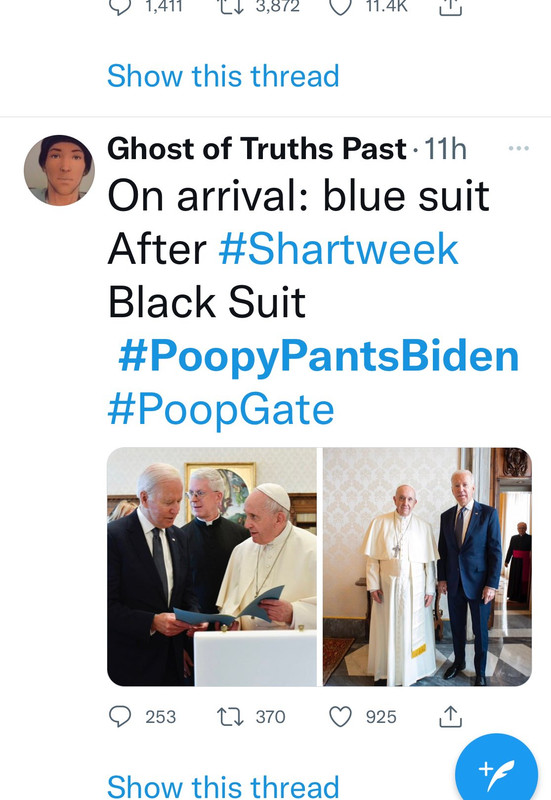
Task: Open the 11h tweet timestamp
Action: 445,148
